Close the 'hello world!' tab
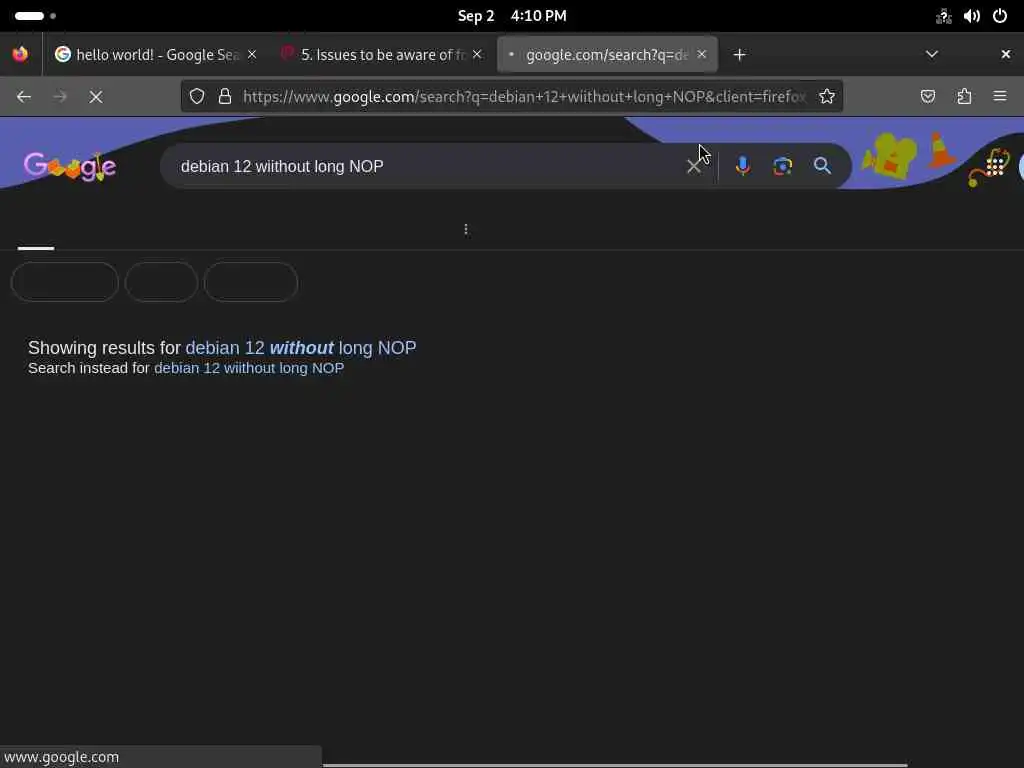Image resolution: width=1024 pixels, height=768 pixels. pyautogui.click(x=252, y=54)
